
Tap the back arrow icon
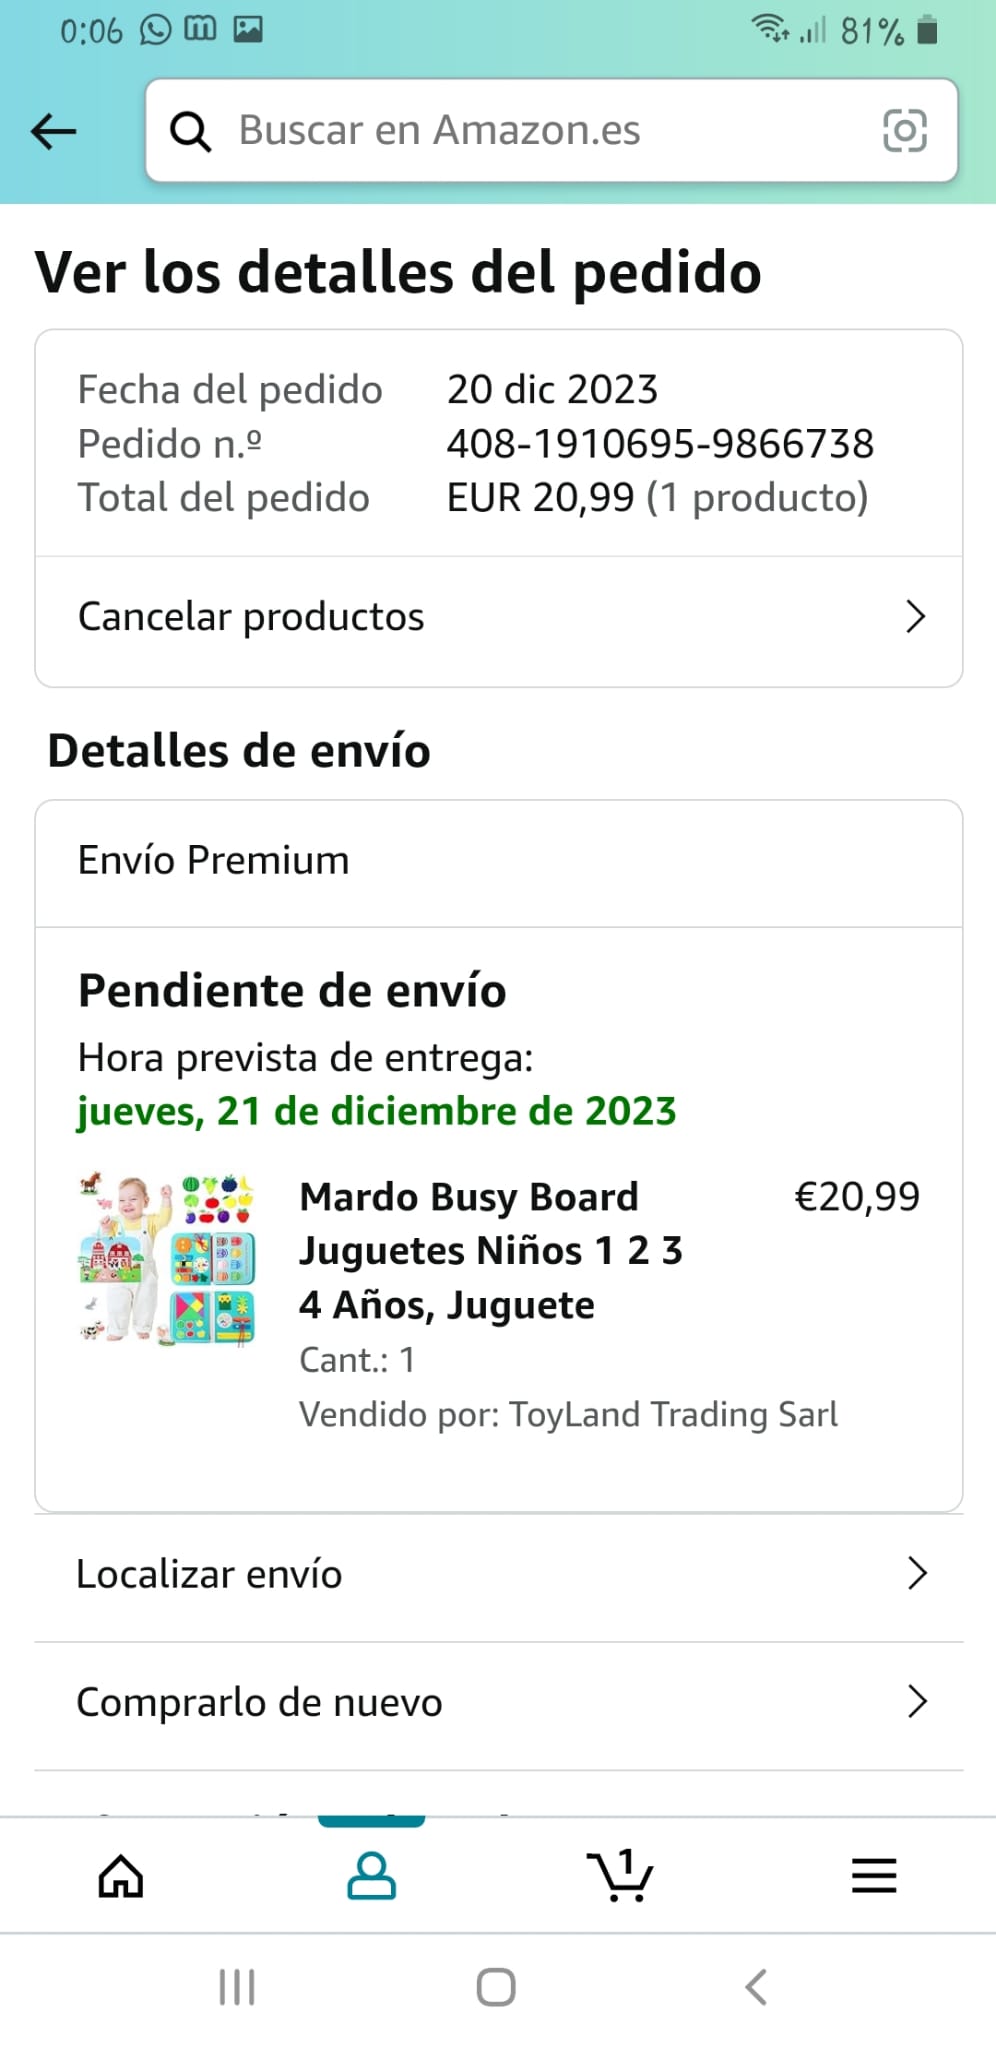pos(54,131)
